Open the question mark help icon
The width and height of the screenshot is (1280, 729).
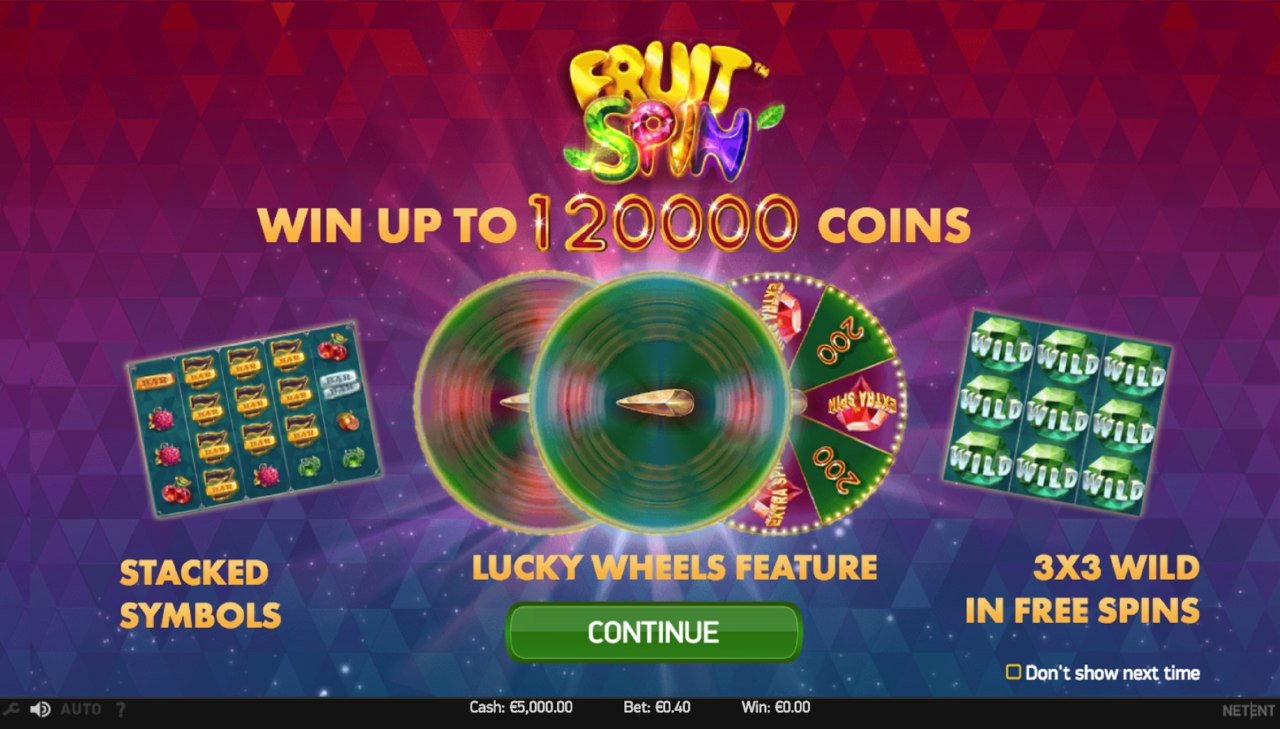coord(121,709)
